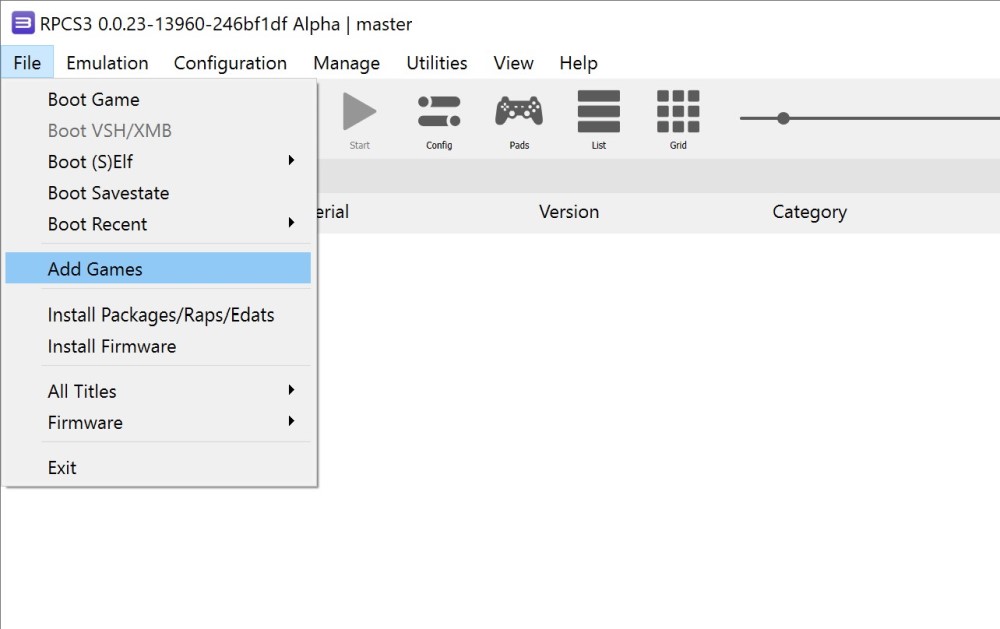Select Boot Savestate from menu
The width and height of the screenshot is (1000, 629).
tap(108, 193)
